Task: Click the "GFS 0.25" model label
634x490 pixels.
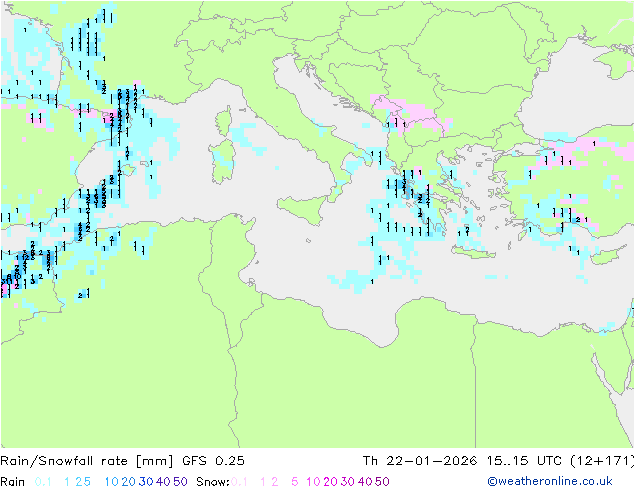Action: [x=213, y=461]
